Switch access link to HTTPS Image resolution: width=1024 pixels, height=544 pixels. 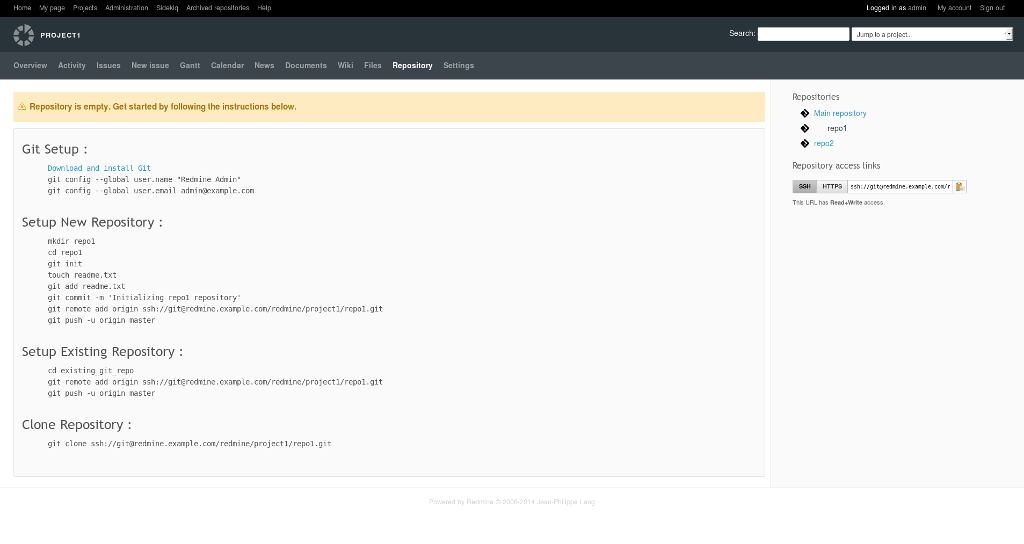coord(832,187)
